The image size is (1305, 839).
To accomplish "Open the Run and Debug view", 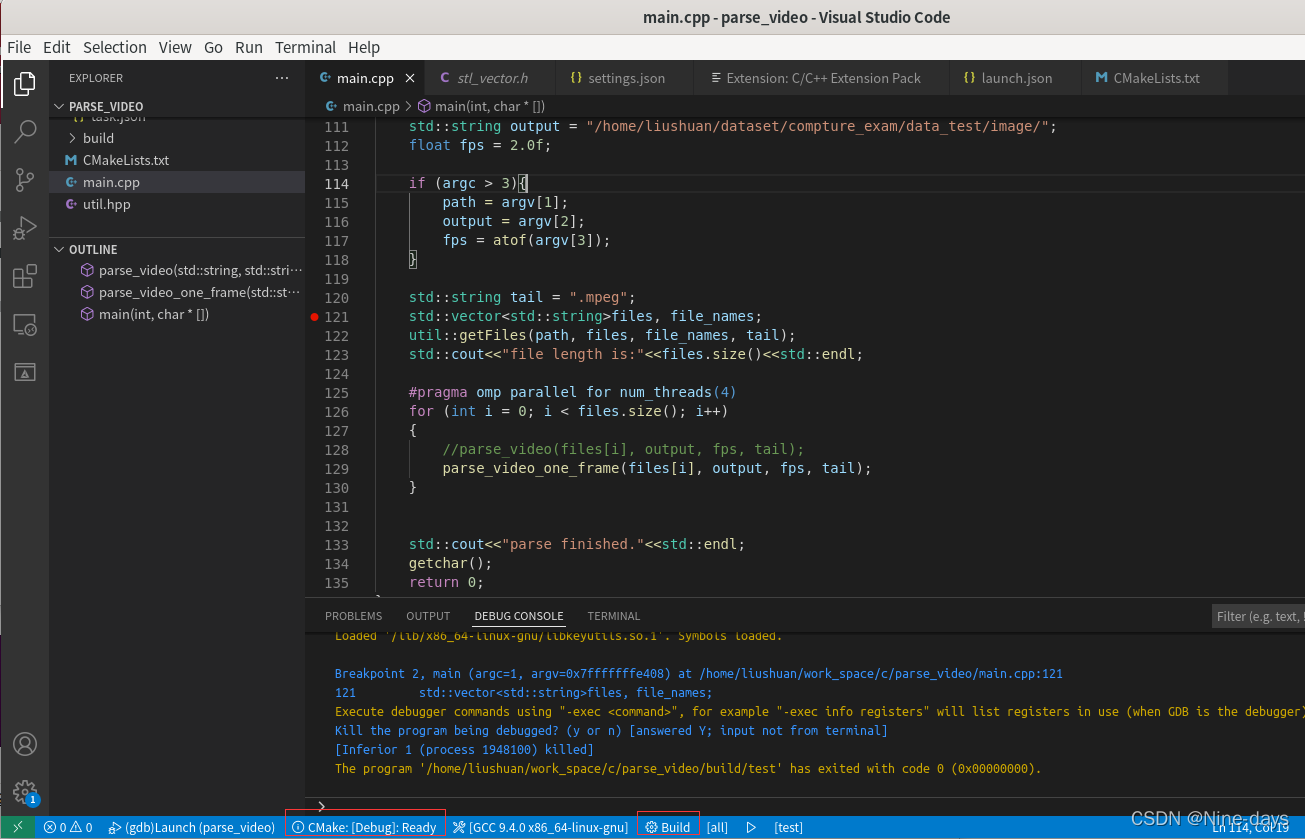I will tap(24, 228).
